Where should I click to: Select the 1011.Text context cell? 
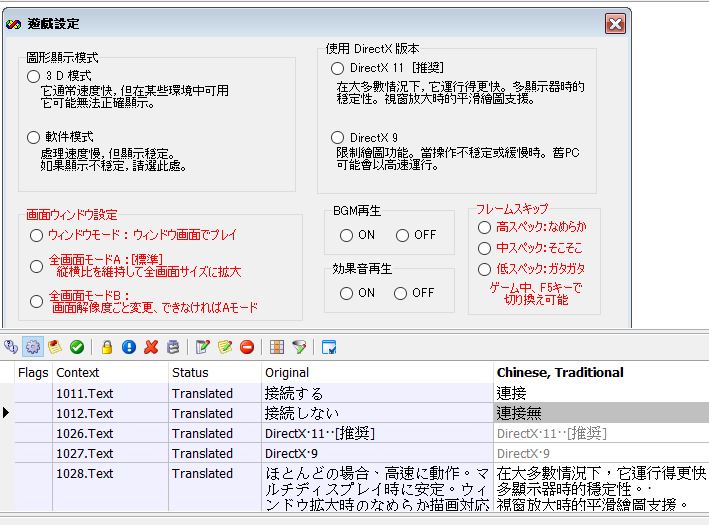(110, 393)
